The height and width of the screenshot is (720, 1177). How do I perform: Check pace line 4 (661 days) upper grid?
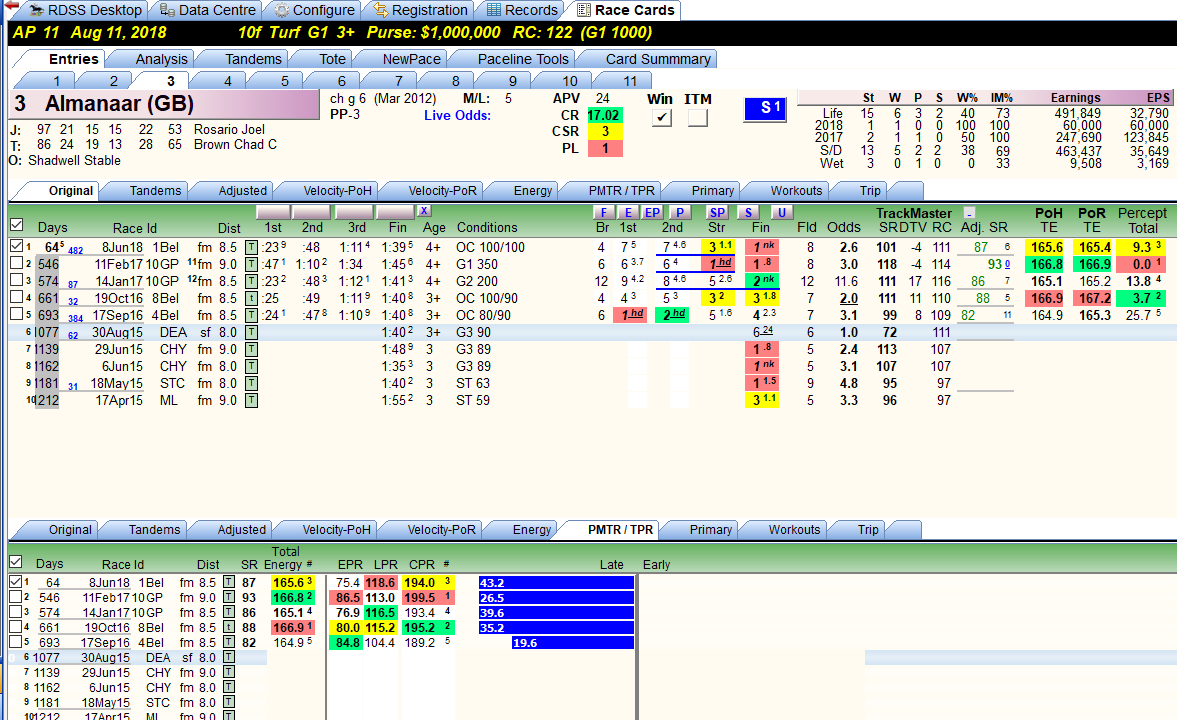(x=17, y=297)
